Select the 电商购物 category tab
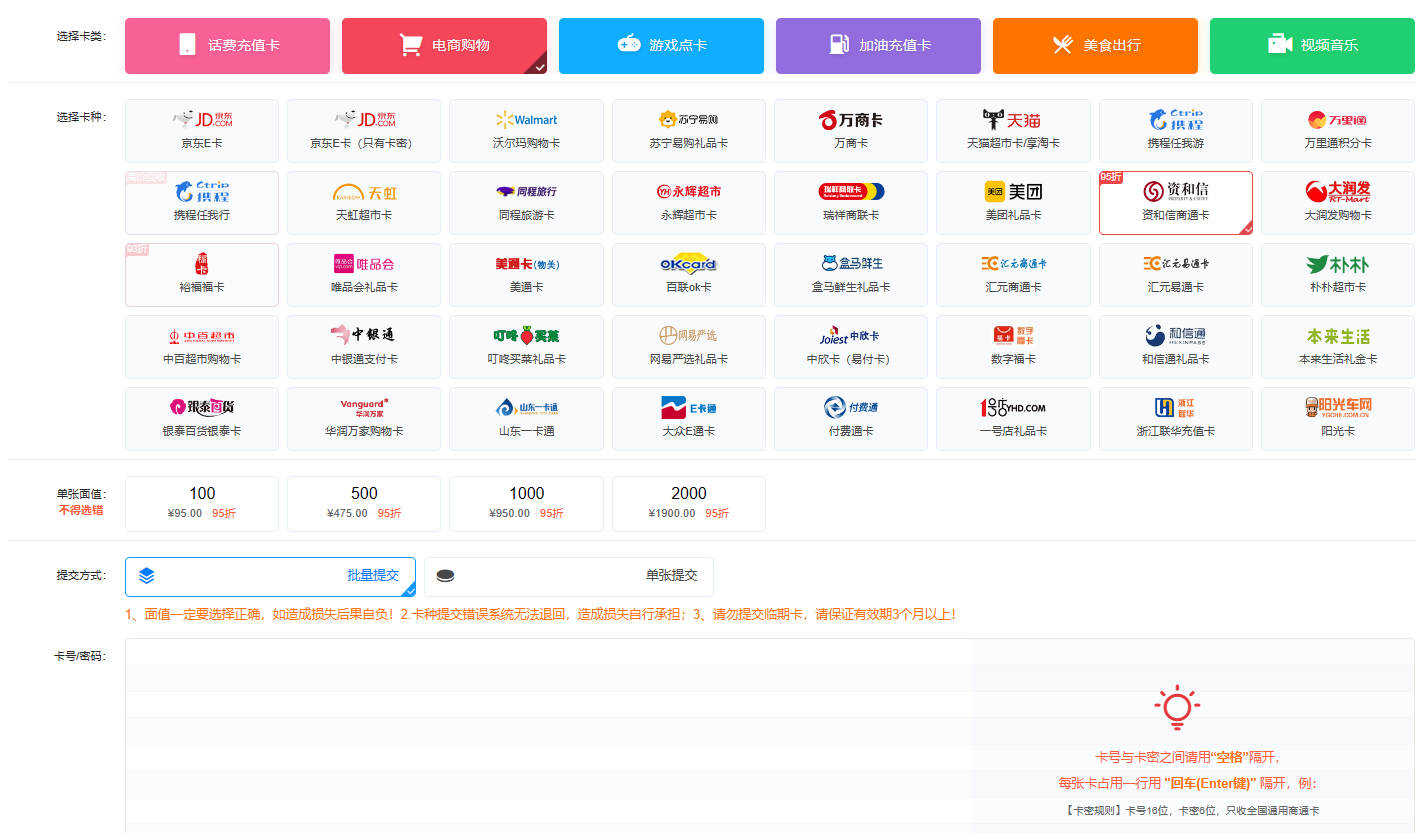 point(444,46)
